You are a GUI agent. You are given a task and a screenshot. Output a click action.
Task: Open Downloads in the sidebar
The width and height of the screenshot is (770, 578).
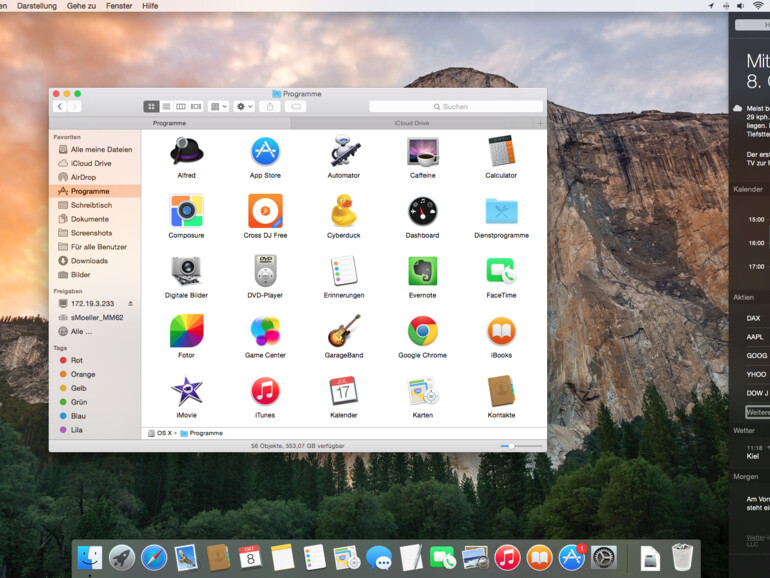point(95,261)
